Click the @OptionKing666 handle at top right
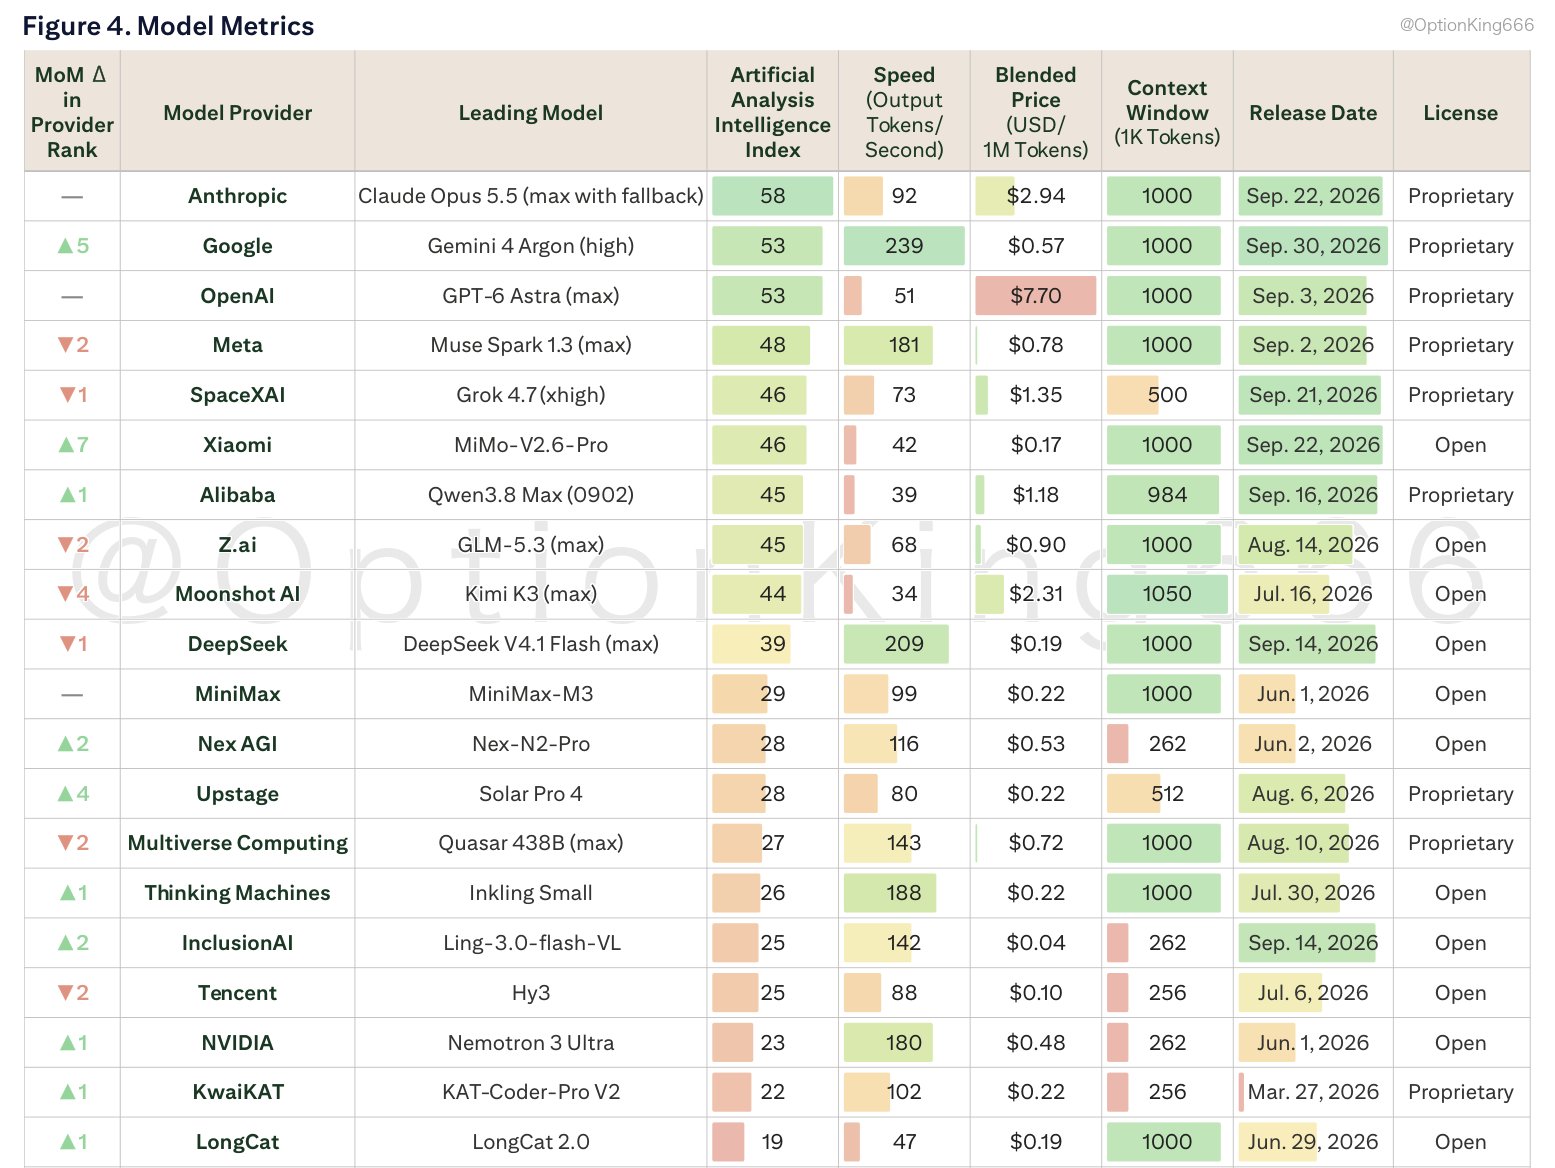This screenshot has height=1168, width=1555. pyautogui.click(x=1466, y=25)
